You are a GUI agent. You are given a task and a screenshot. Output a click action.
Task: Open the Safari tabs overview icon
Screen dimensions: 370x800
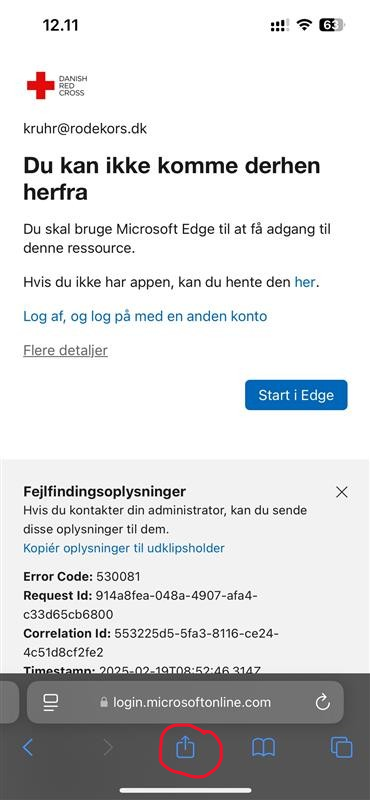[x=341, y=748]
